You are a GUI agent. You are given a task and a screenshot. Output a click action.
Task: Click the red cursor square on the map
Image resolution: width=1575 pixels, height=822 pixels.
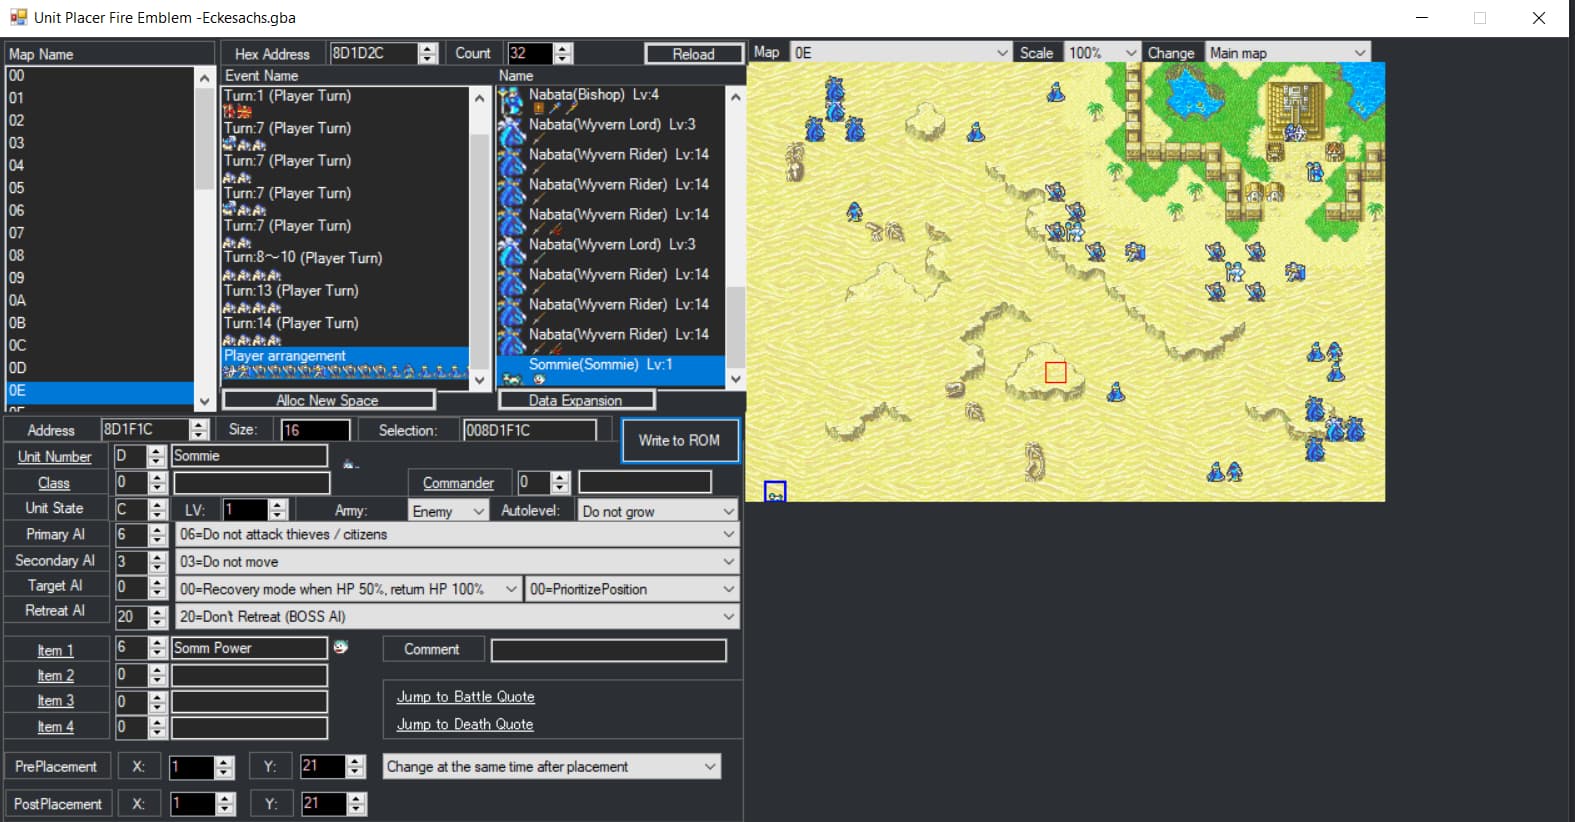[1055, 373]
